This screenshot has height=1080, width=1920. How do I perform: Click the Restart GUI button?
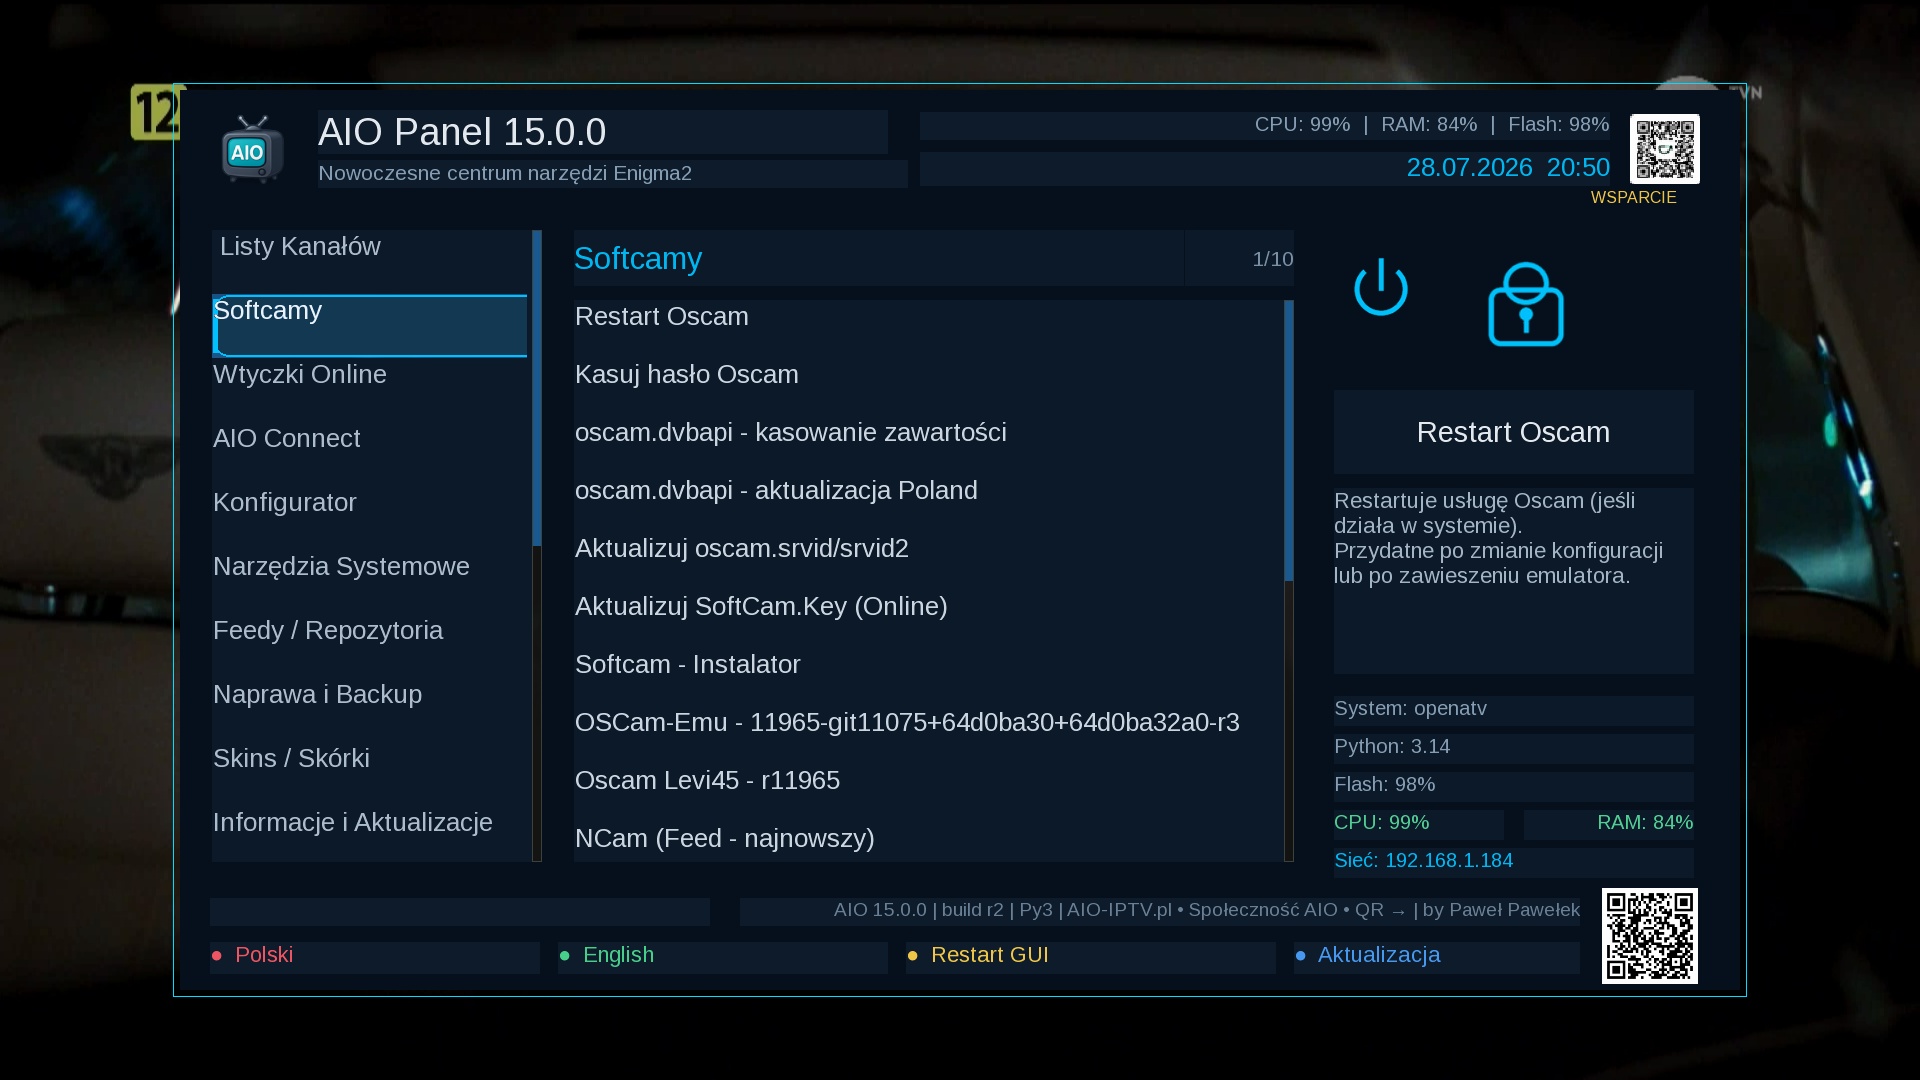1091,956
